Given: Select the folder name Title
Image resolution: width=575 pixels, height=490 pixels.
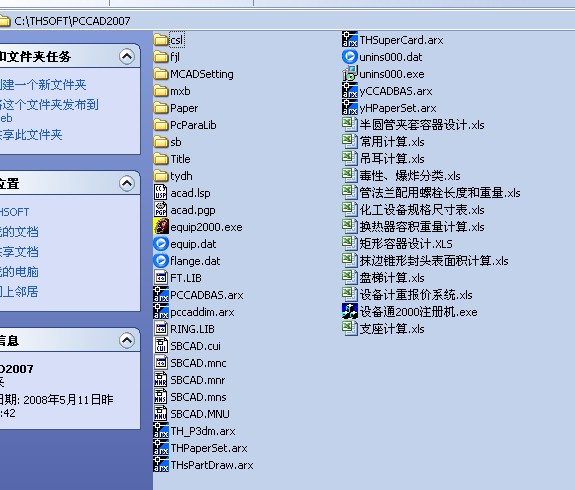Looking at the screenshot, I should 180,159.
